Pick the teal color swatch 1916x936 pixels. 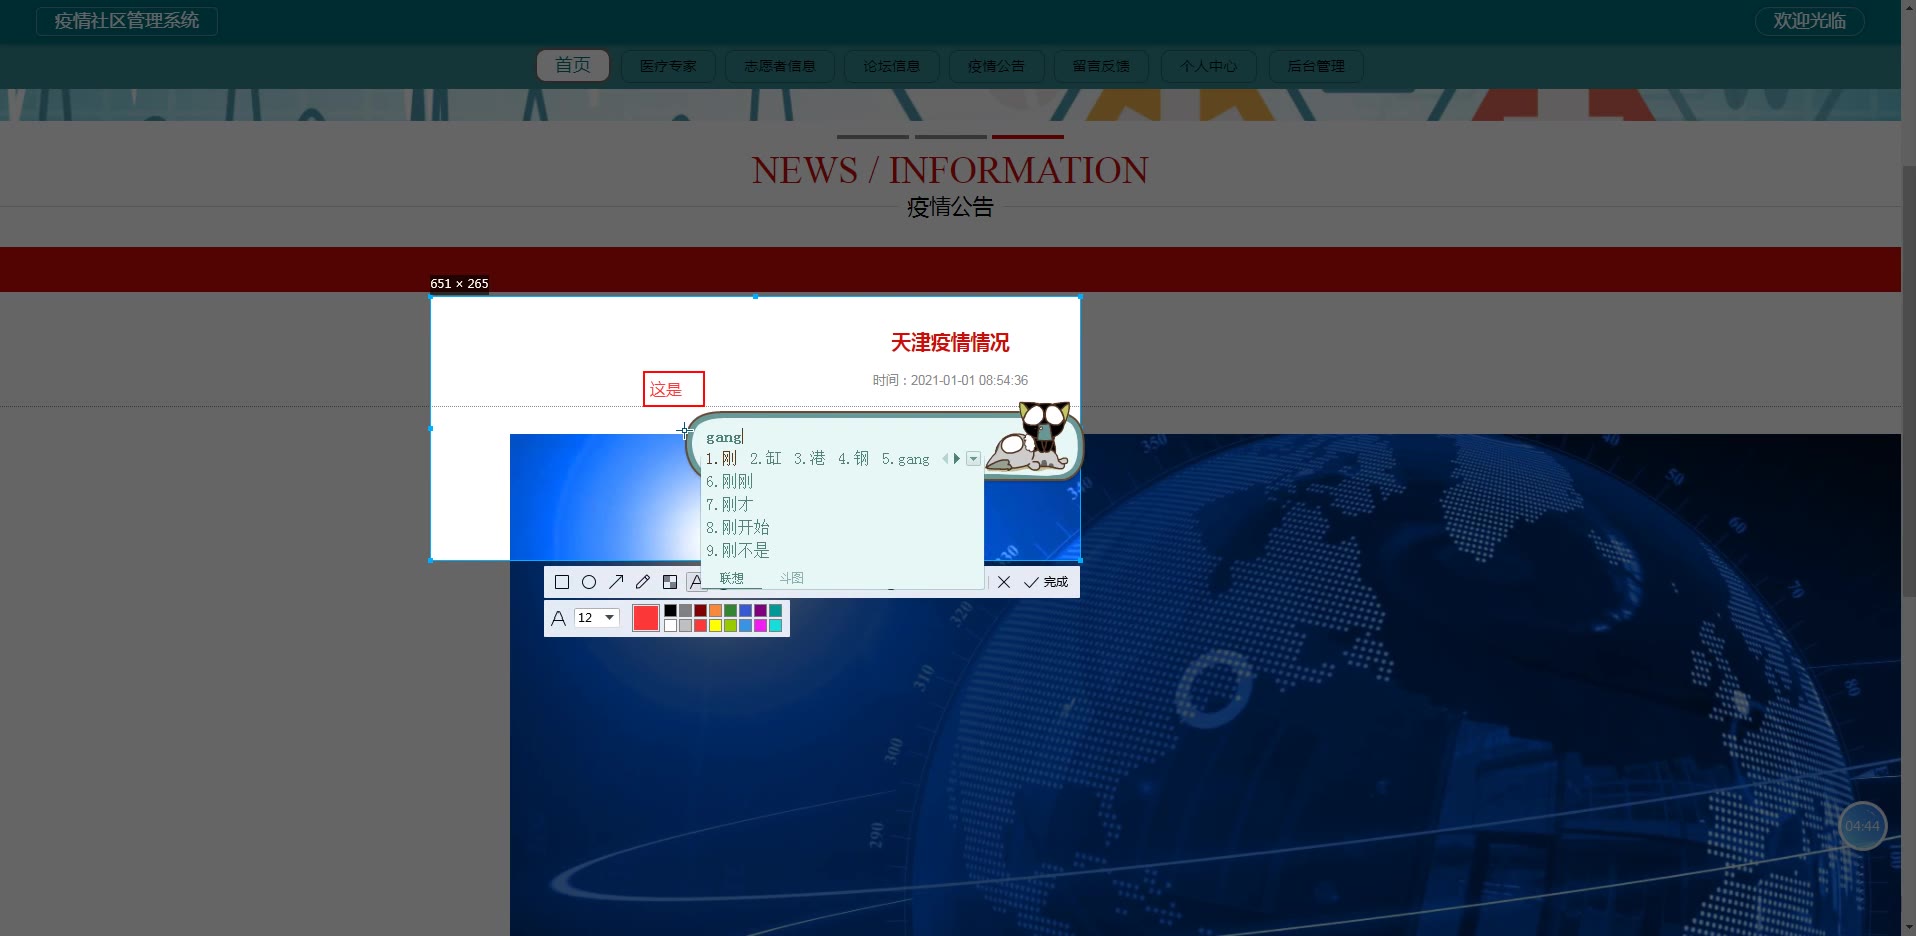pyautogui.click(x=776, y=610)
